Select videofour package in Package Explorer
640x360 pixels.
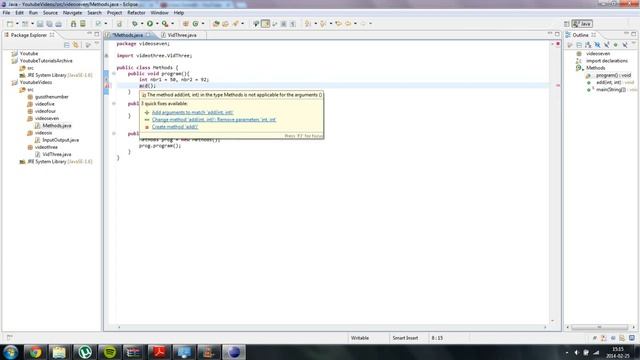coord(45,111)
